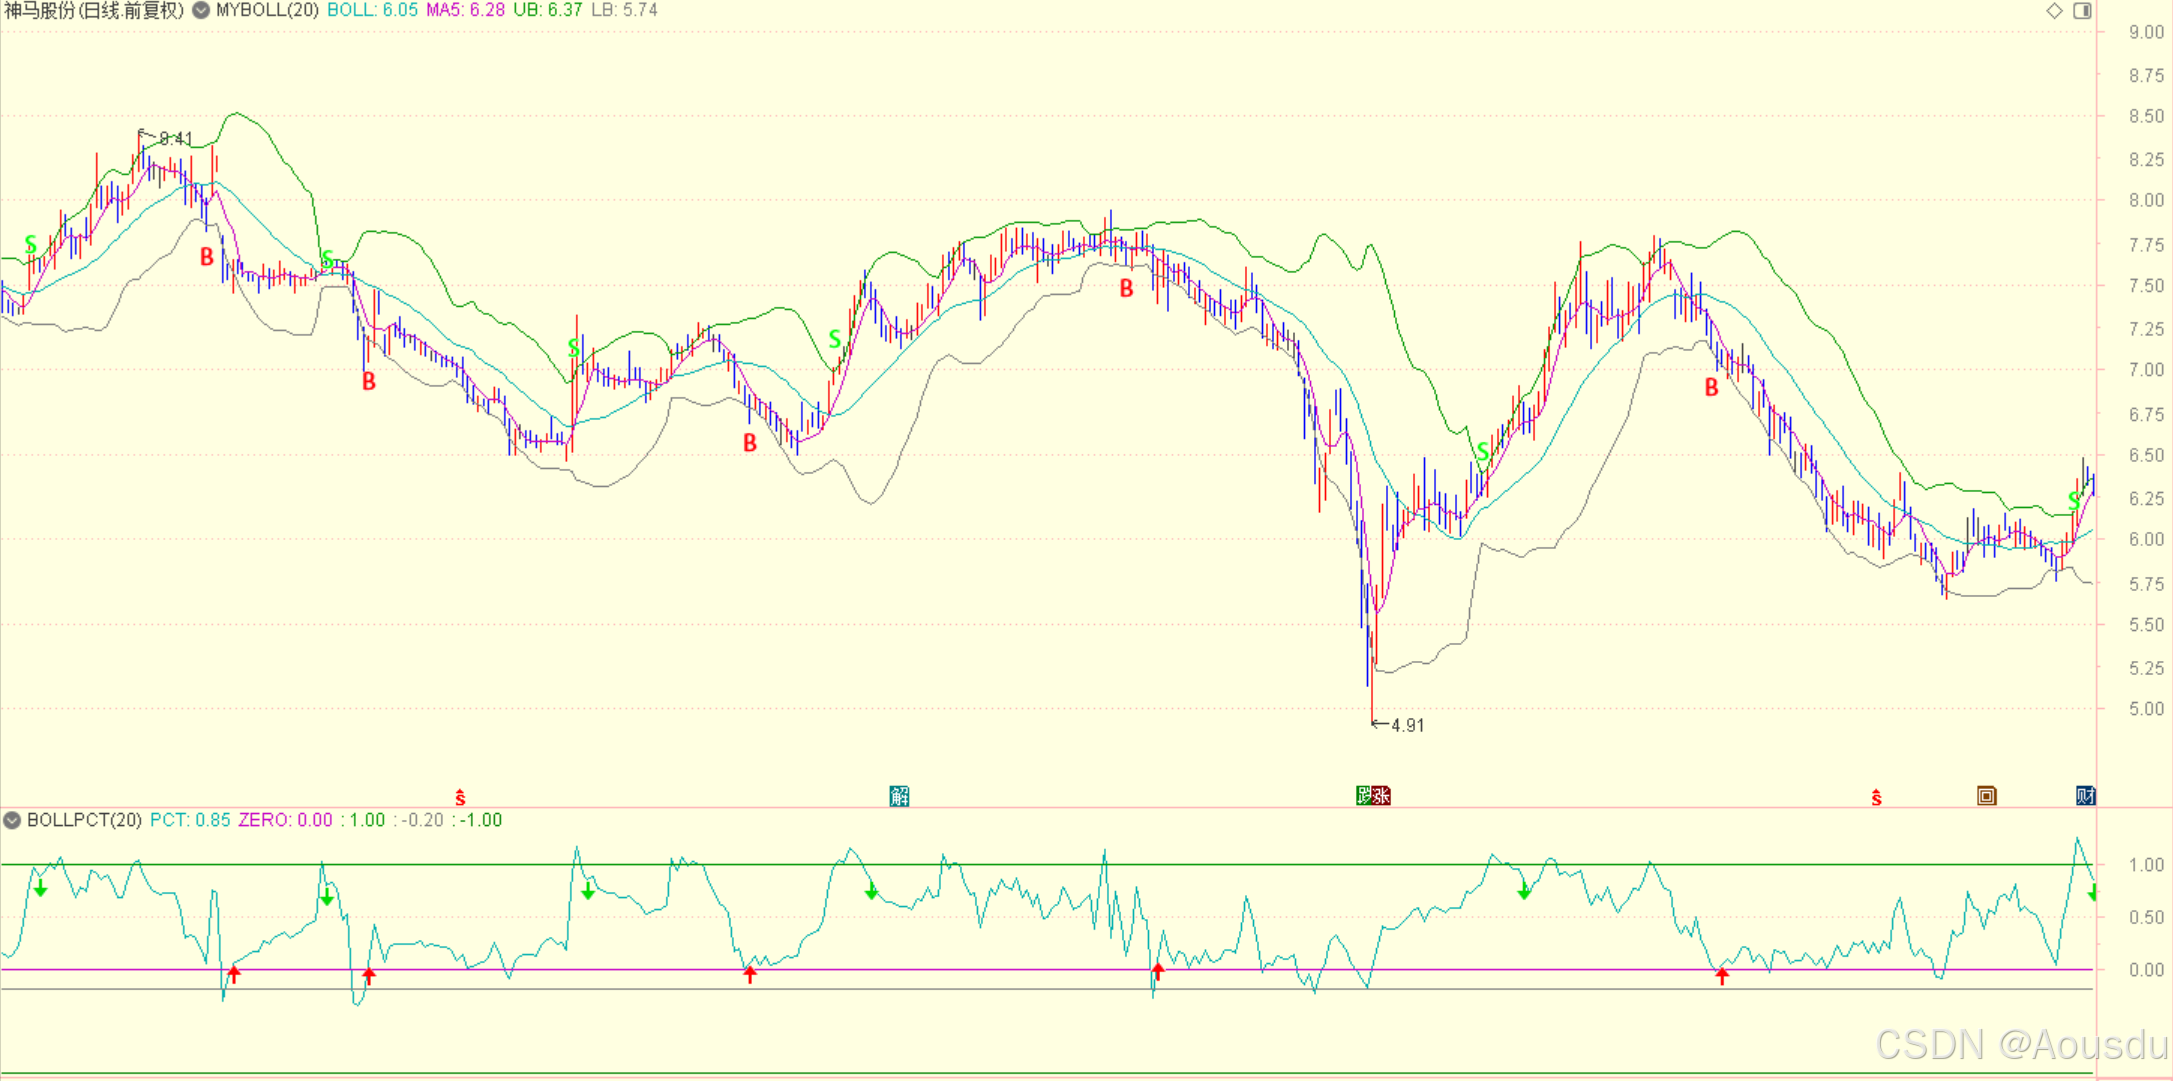Click the 4.91 low price marker
Screen dimensions: 2173x1081
1406,725
